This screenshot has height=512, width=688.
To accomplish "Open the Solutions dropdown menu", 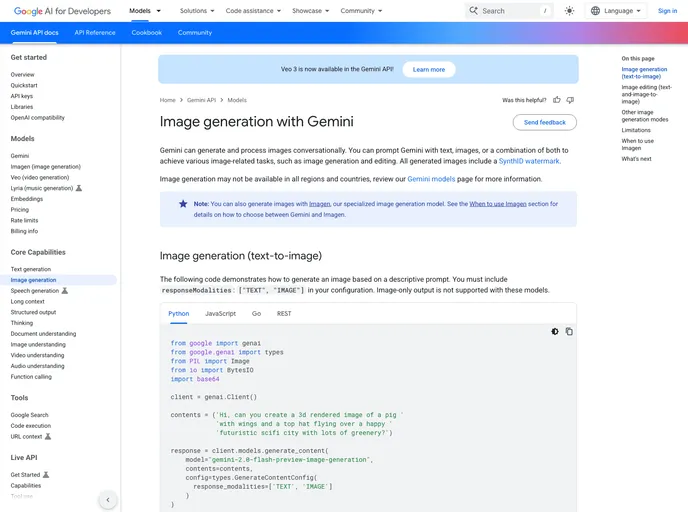I will click(197, 11).
